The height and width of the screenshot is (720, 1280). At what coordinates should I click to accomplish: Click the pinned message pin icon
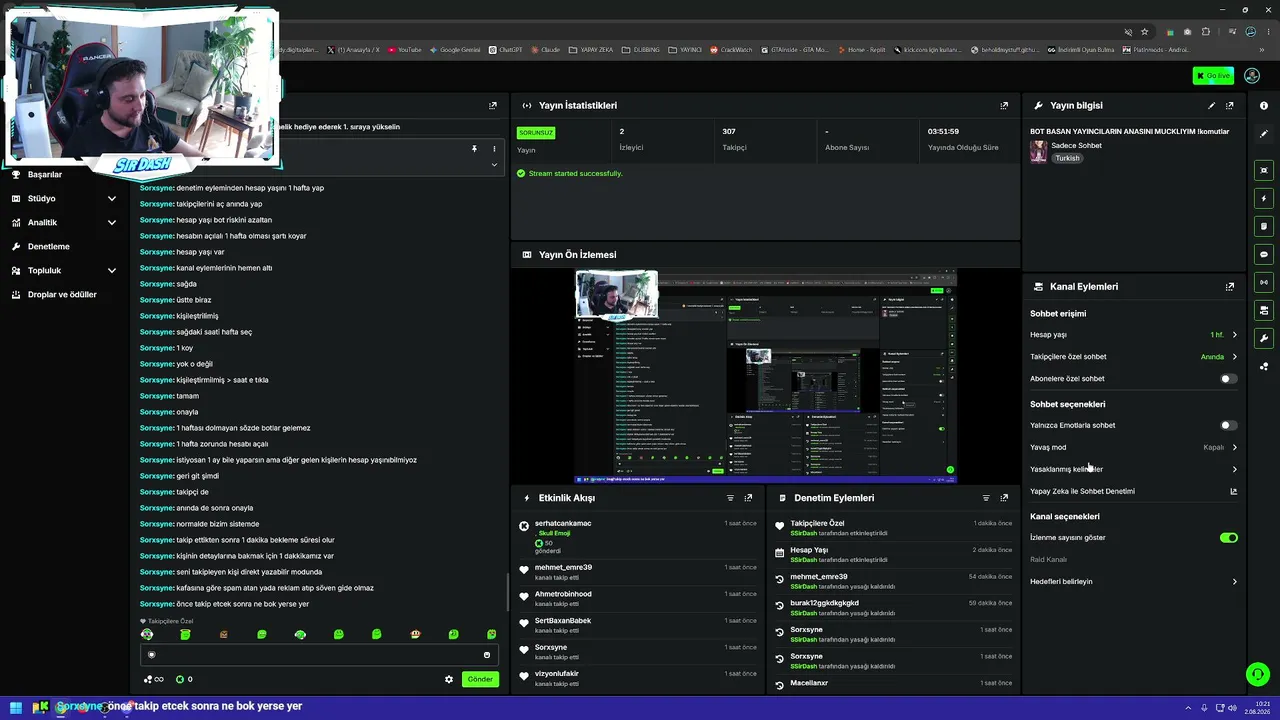(474, 149)
